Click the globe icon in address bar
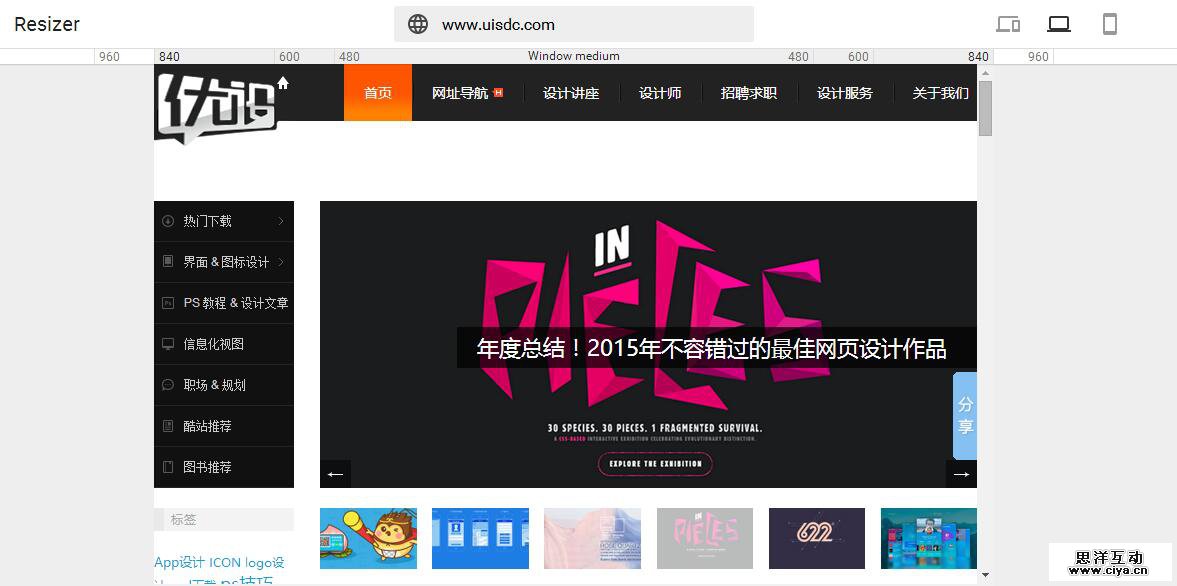Image resolution: width=1177 pixels, height=586 pixels. [418, 25]
